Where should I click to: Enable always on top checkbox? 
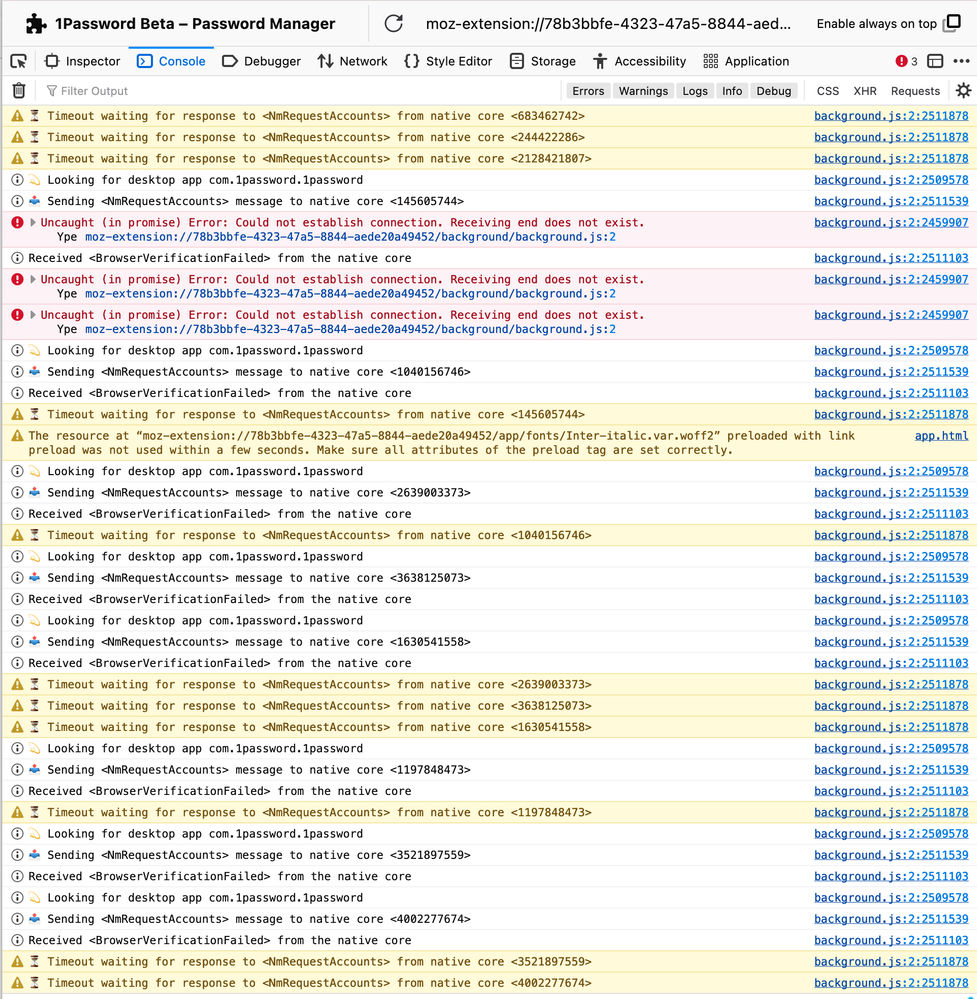pyautogui.click(x=953, y=24)
